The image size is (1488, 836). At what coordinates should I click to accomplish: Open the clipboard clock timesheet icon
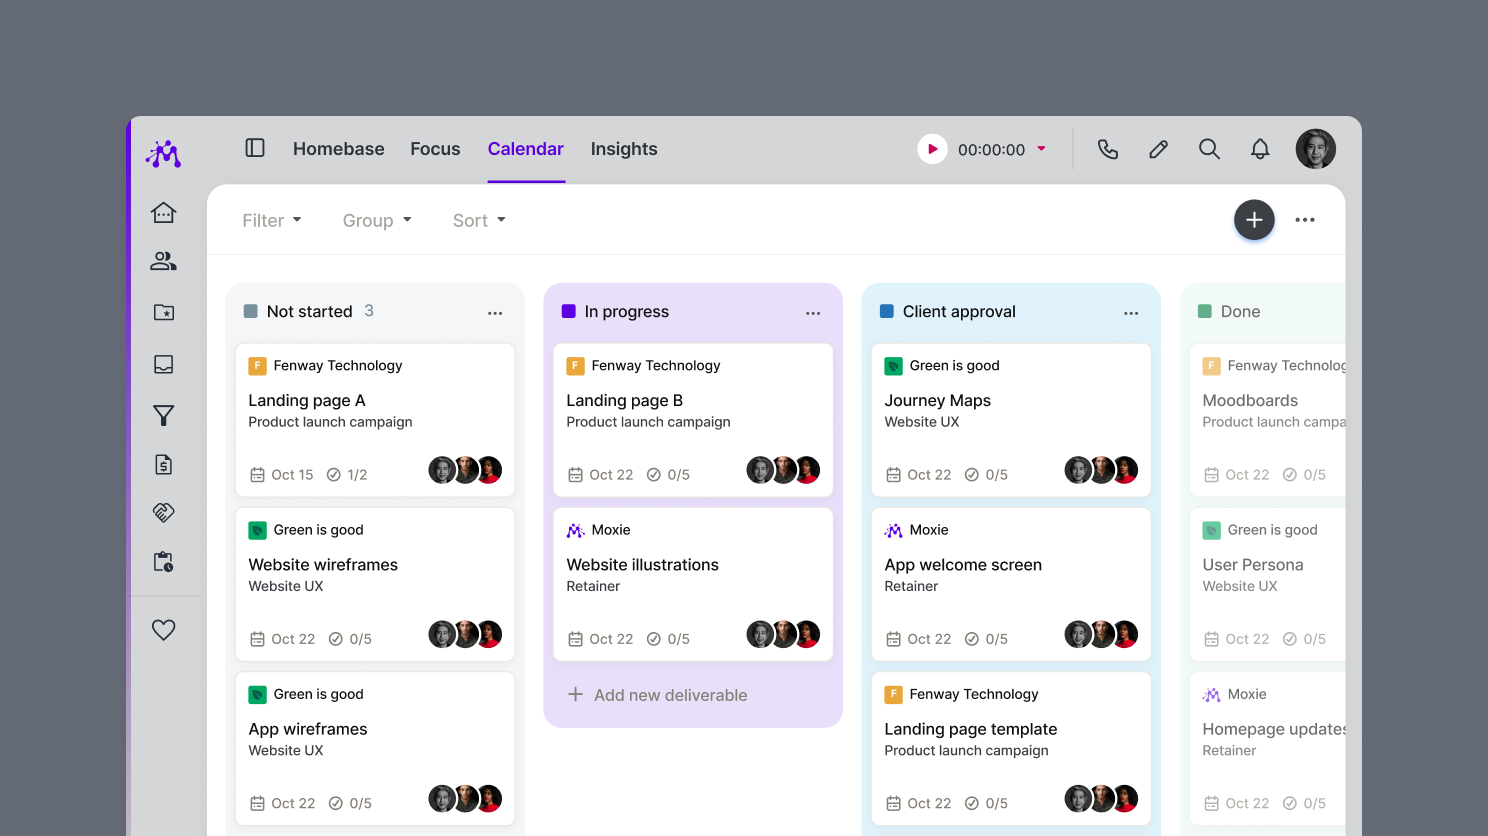coord(164,561)
